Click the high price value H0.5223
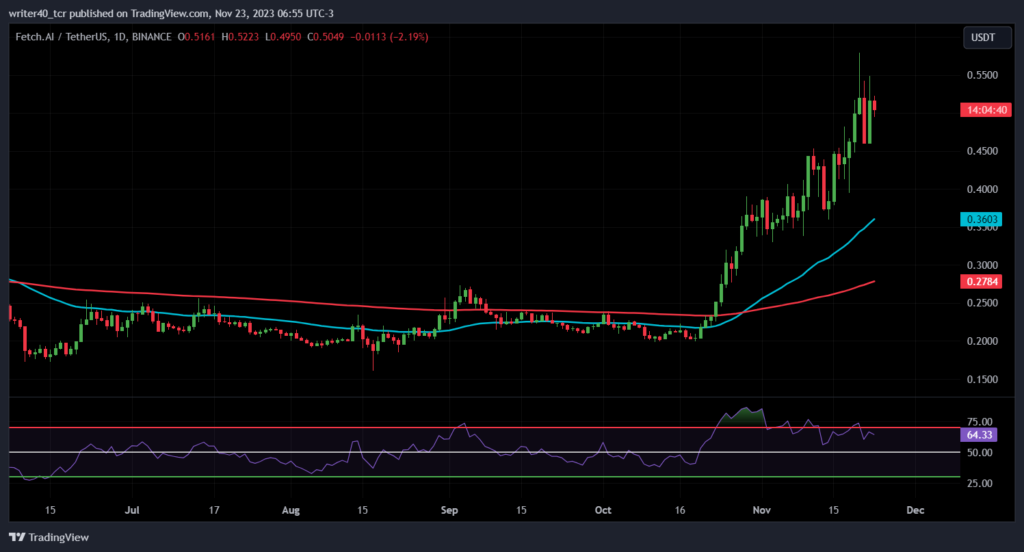Image resolution: width=1024 pixels, height=552 pixels. click(x=240, y=37)
